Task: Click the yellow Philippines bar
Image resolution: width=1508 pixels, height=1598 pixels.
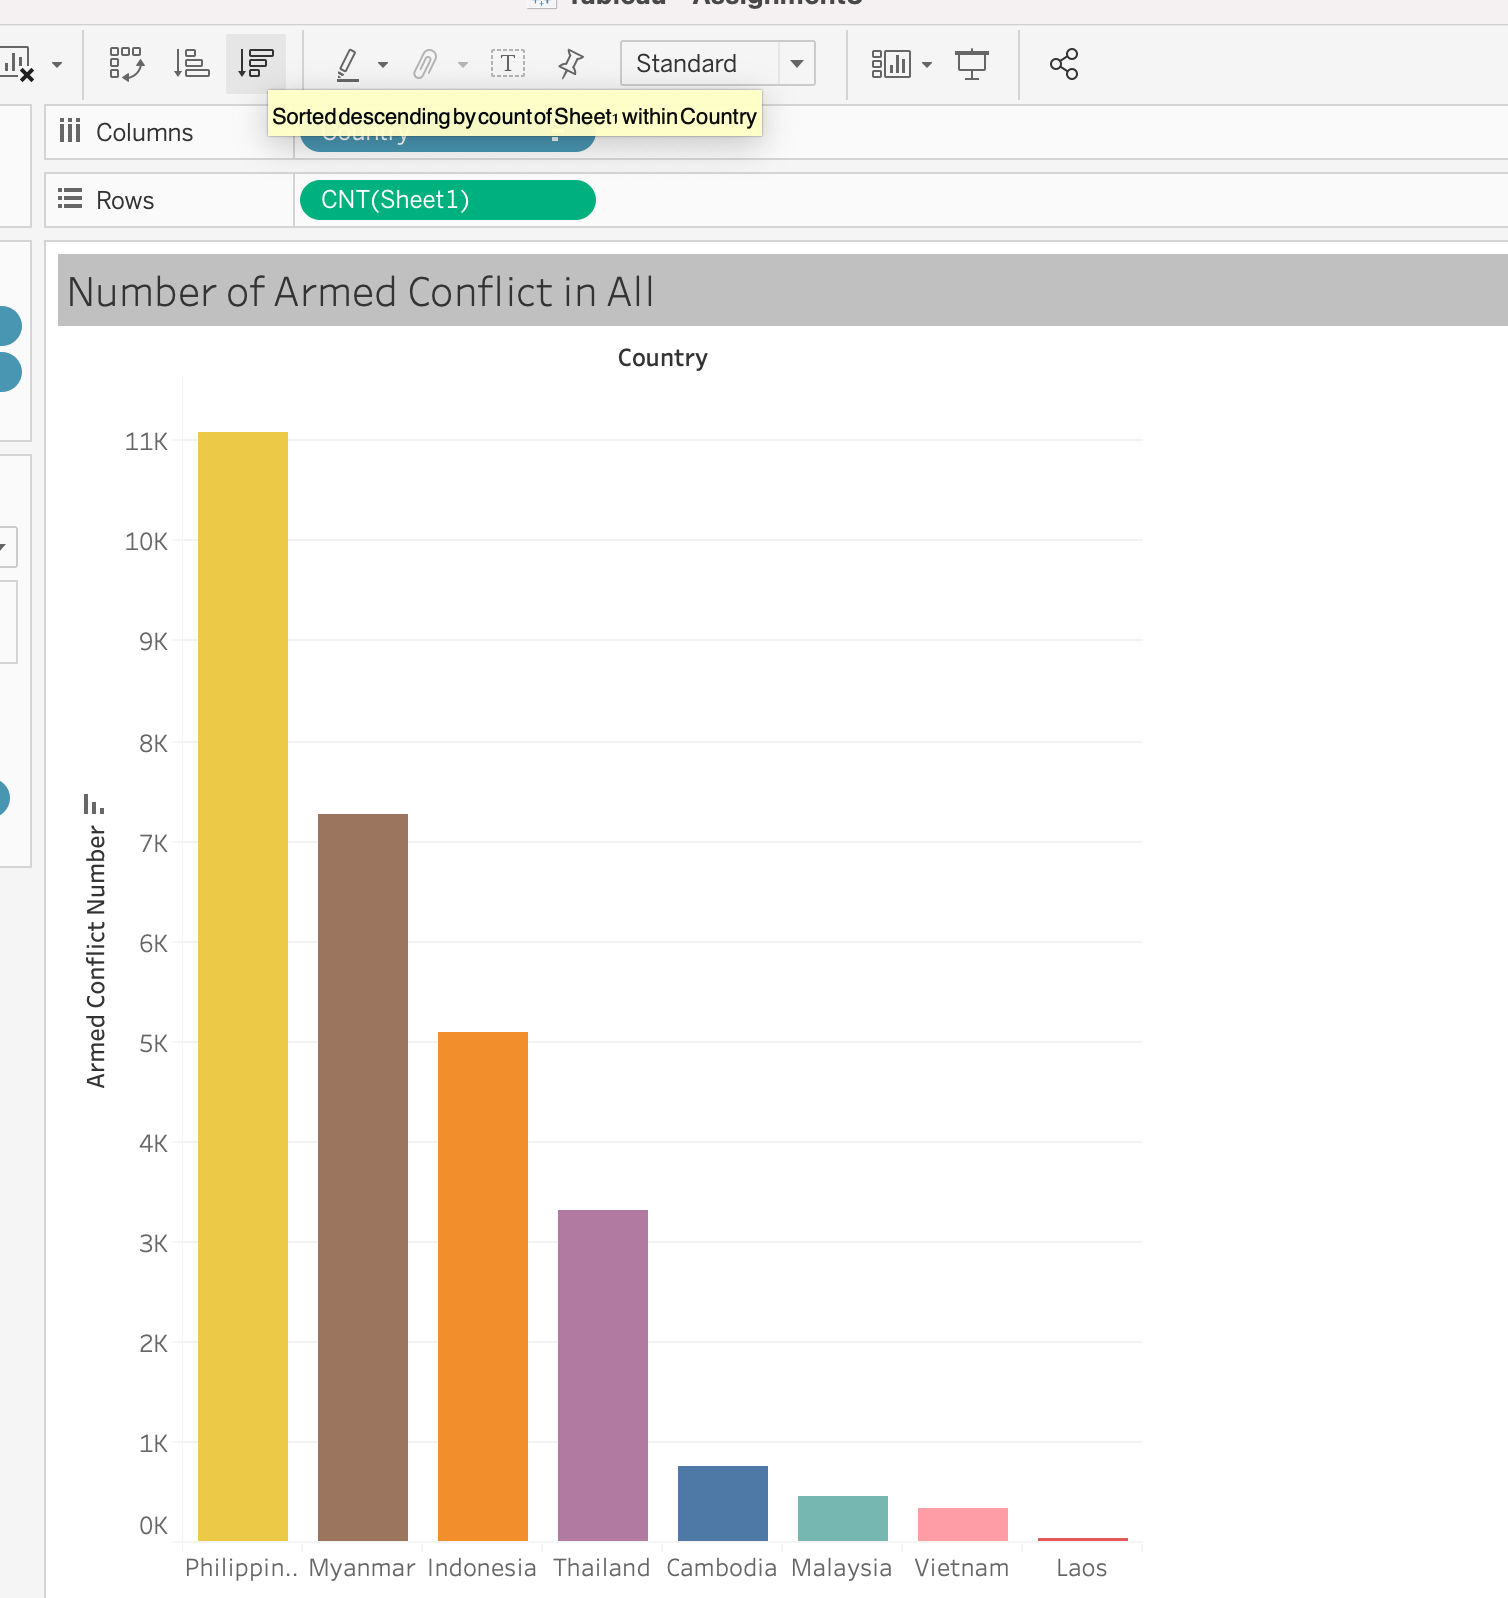Action: coord(243,985)
